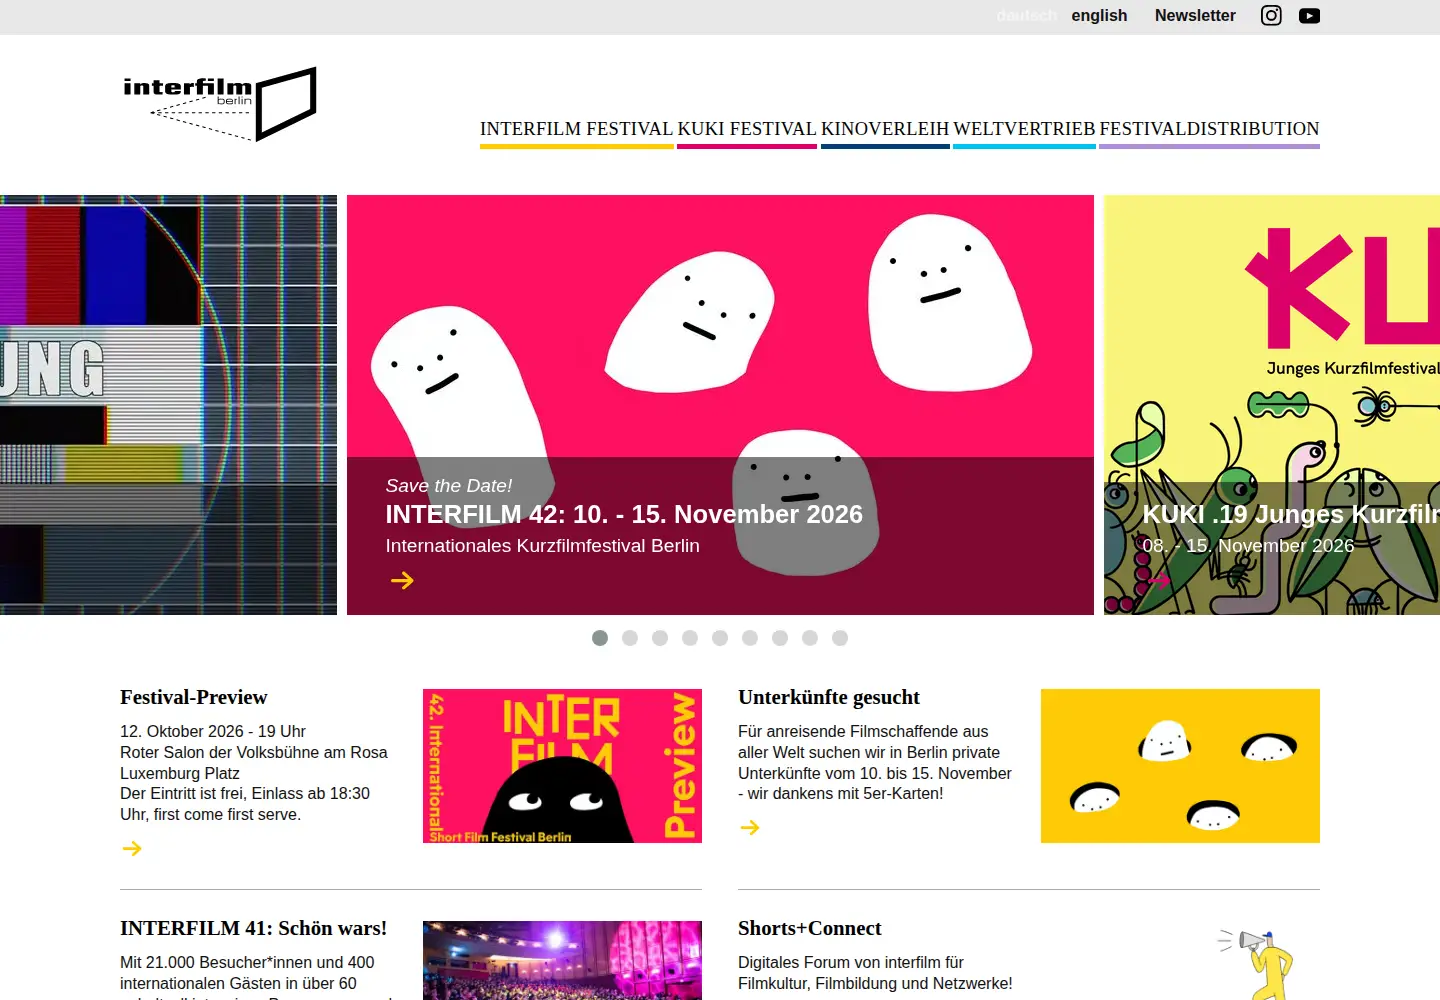Select eighth carousel dot
1440x1000 pixels.
(x=810, y=638)
